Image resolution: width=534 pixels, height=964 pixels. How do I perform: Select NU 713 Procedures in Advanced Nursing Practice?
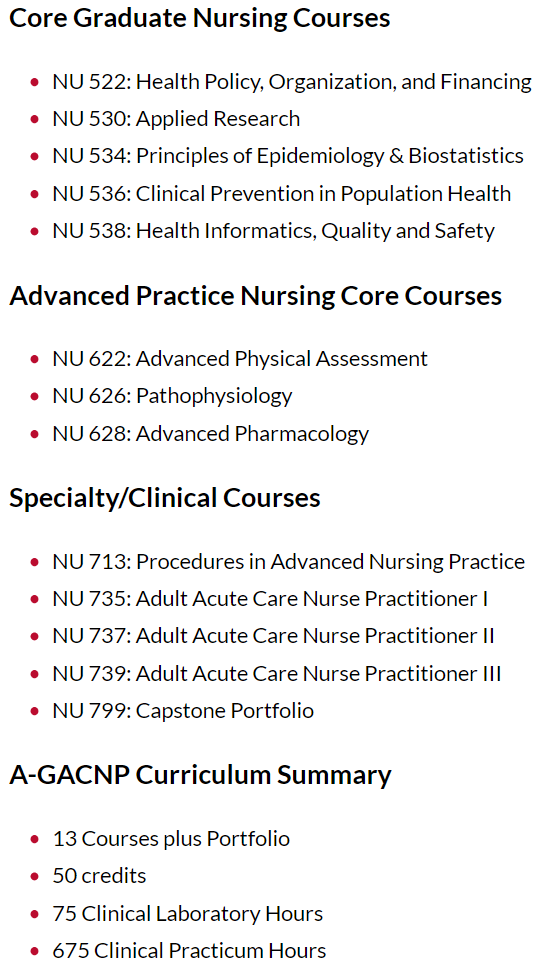coord(289,562)
